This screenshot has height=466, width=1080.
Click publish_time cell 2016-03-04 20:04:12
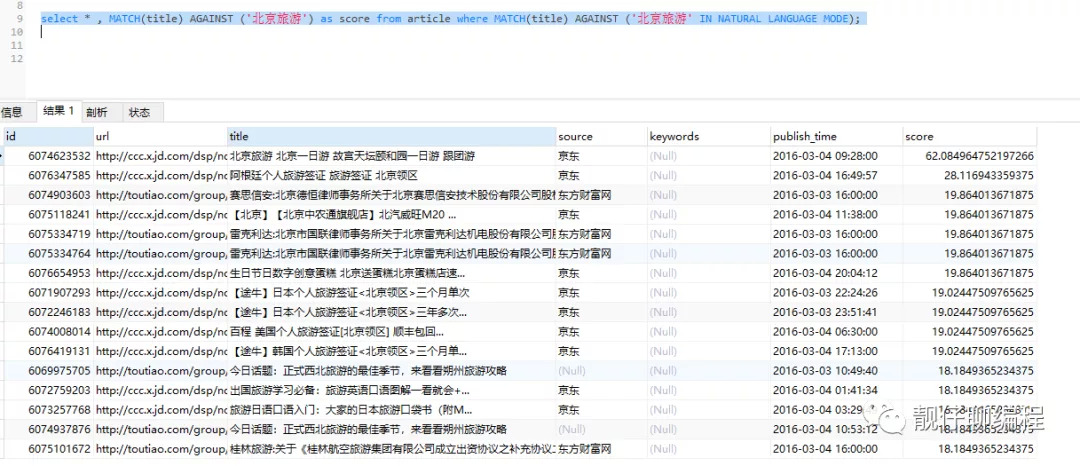point(825,273)
